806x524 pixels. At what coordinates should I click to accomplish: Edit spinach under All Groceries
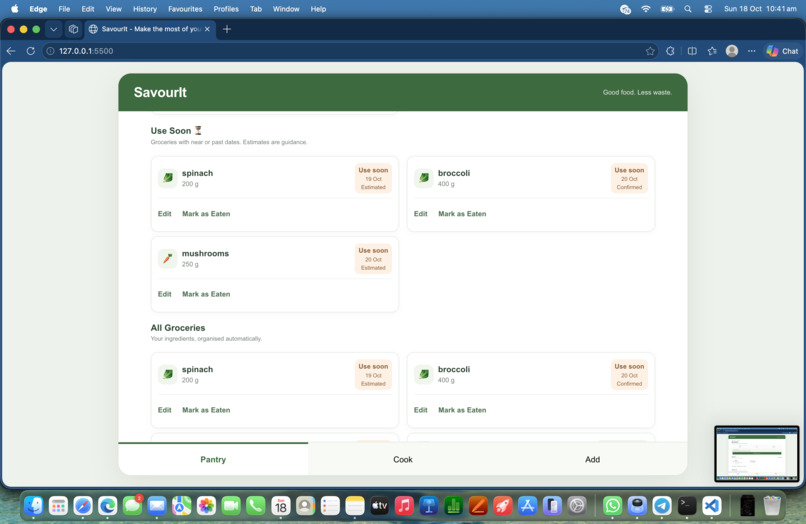(x=164, y=410)
